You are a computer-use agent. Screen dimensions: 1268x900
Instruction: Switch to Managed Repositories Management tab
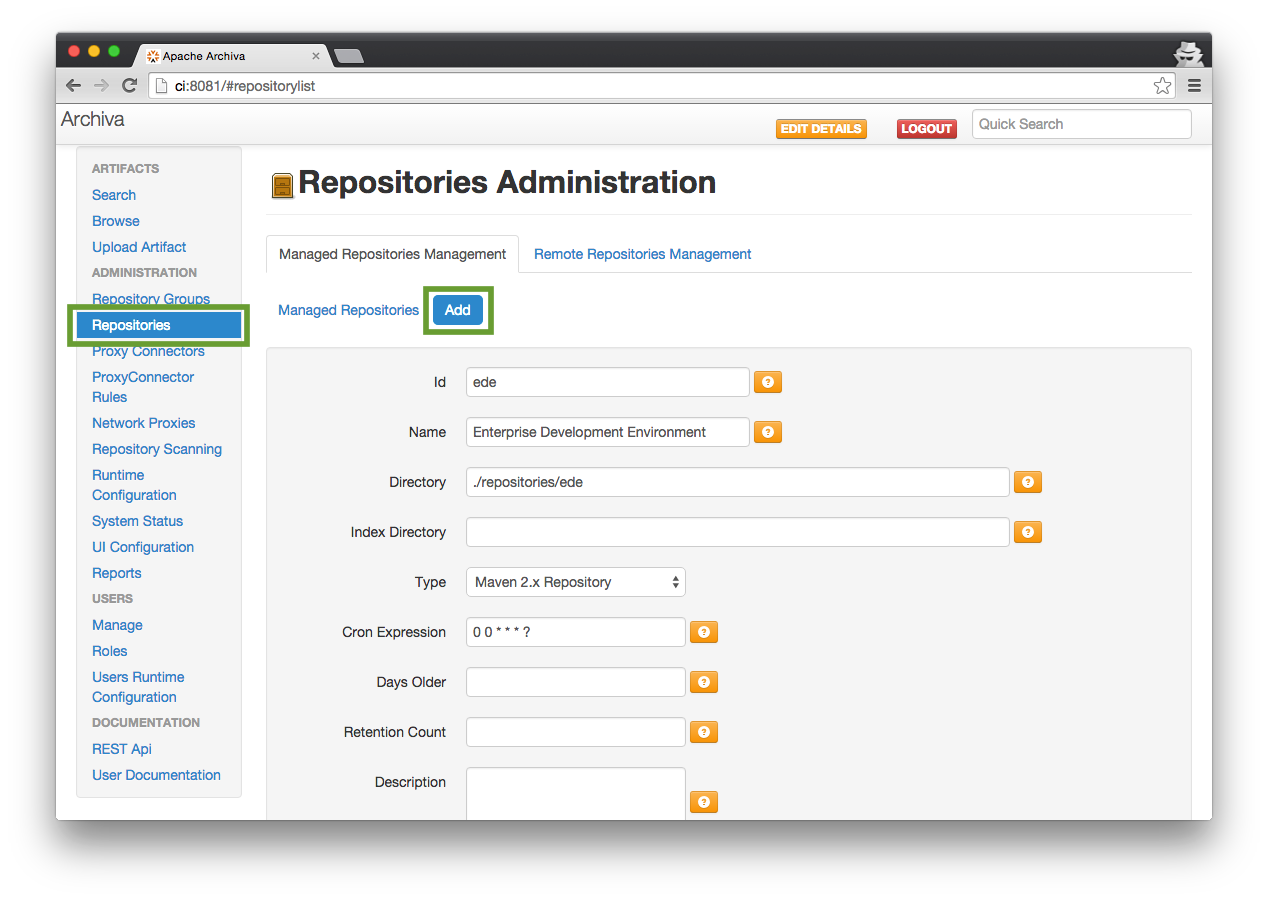[x=392, y=254]
